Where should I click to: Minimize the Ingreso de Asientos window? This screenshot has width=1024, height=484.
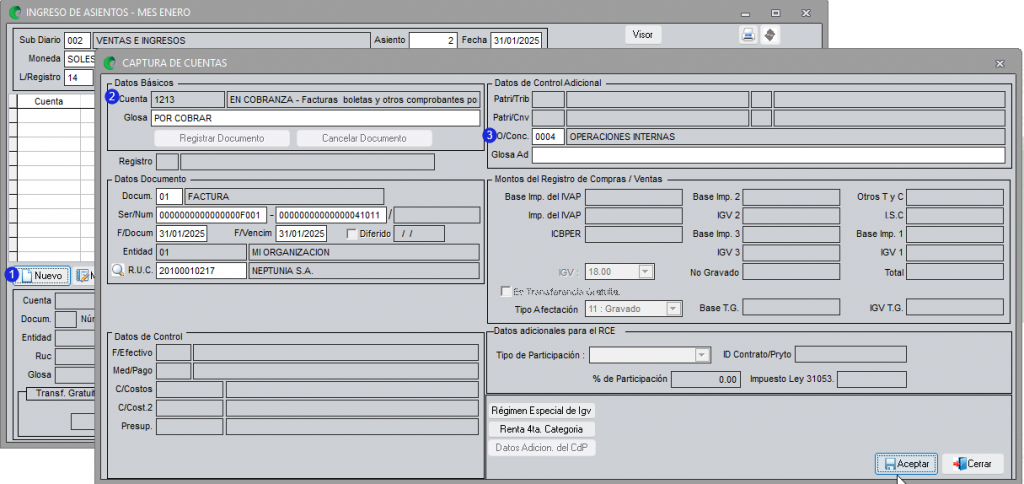pyautogui.click(x=745, y=12)
